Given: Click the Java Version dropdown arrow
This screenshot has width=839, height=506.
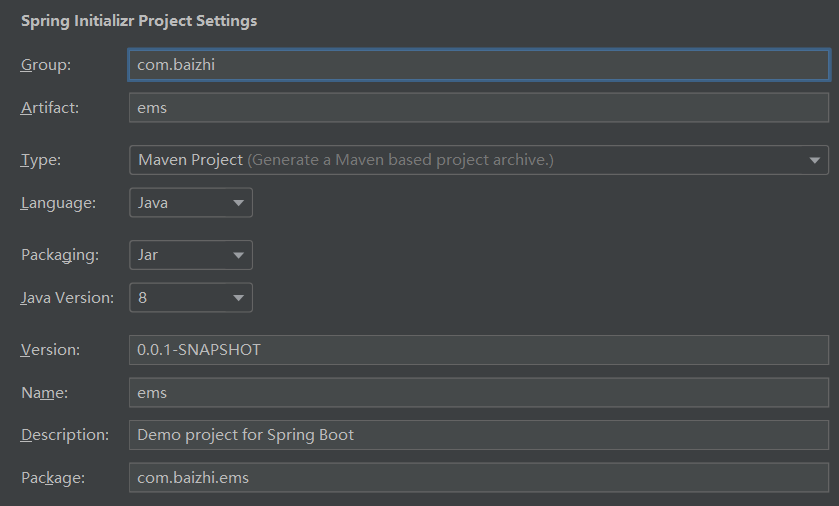Looking at the screenshot, I should tap(238, 298).
